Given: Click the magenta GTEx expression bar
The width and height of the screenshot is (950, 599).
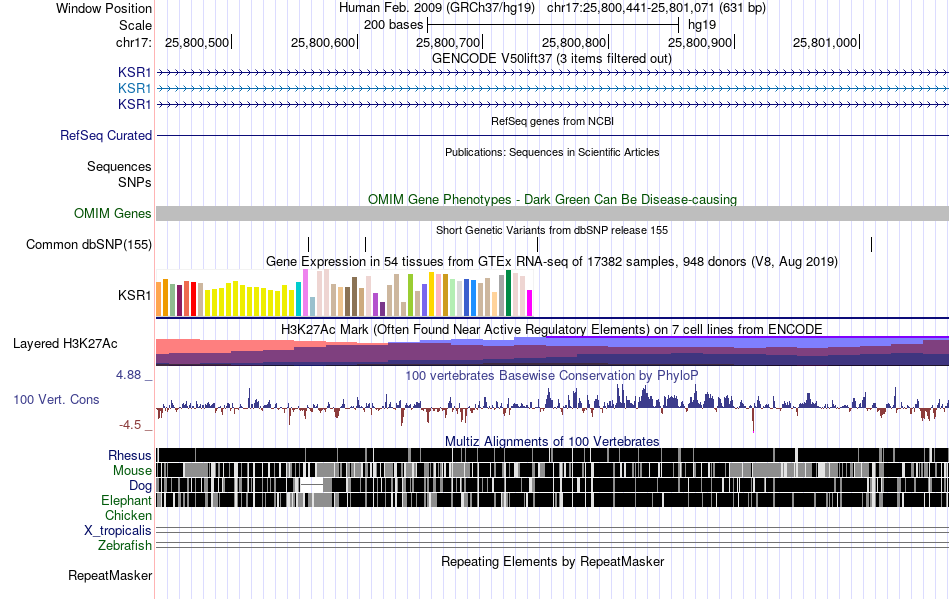Looking at the screenshot, I should coord(529,303).
